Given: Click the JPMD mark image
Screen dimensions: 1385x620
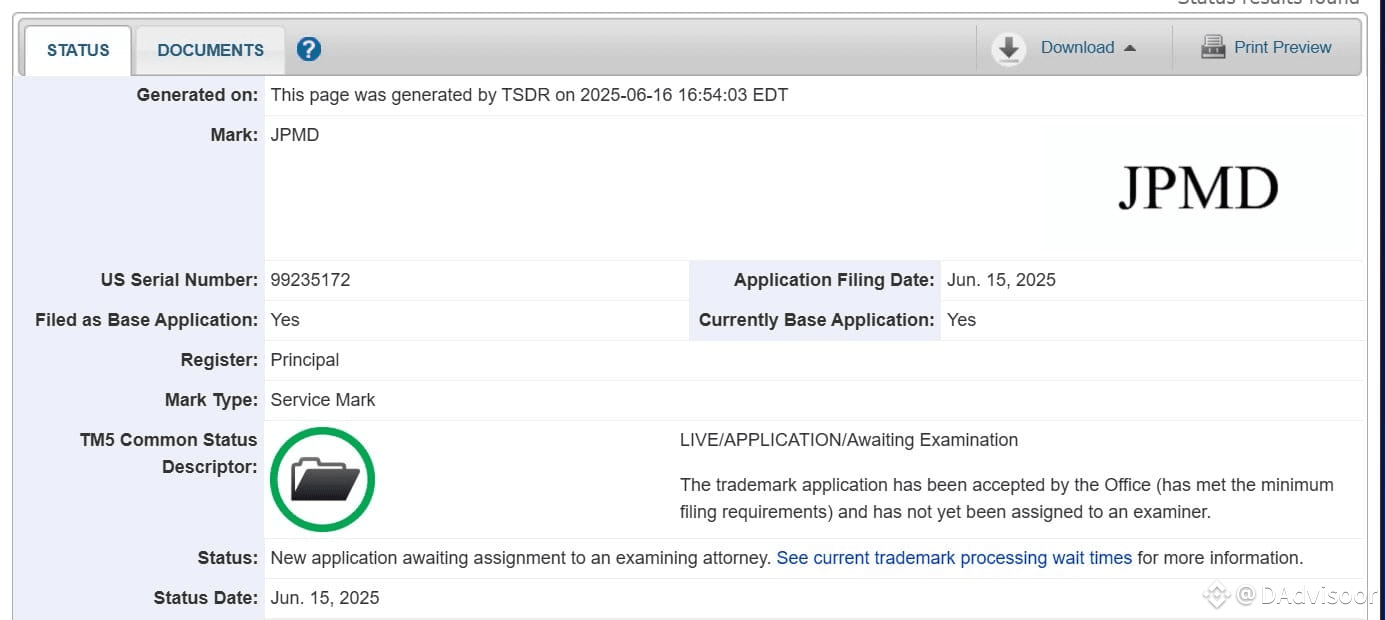Looking at the screenshot, I should tap(1198, 188).
